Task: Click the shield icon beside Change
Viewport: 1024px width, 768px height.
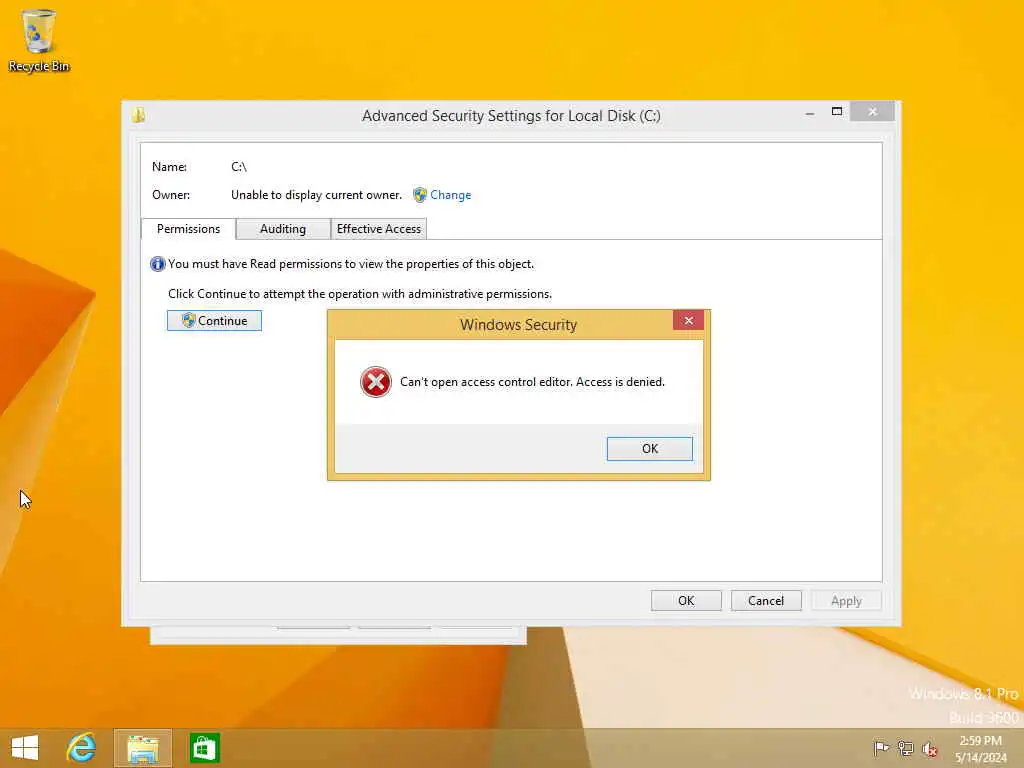Action: (420, 195)
